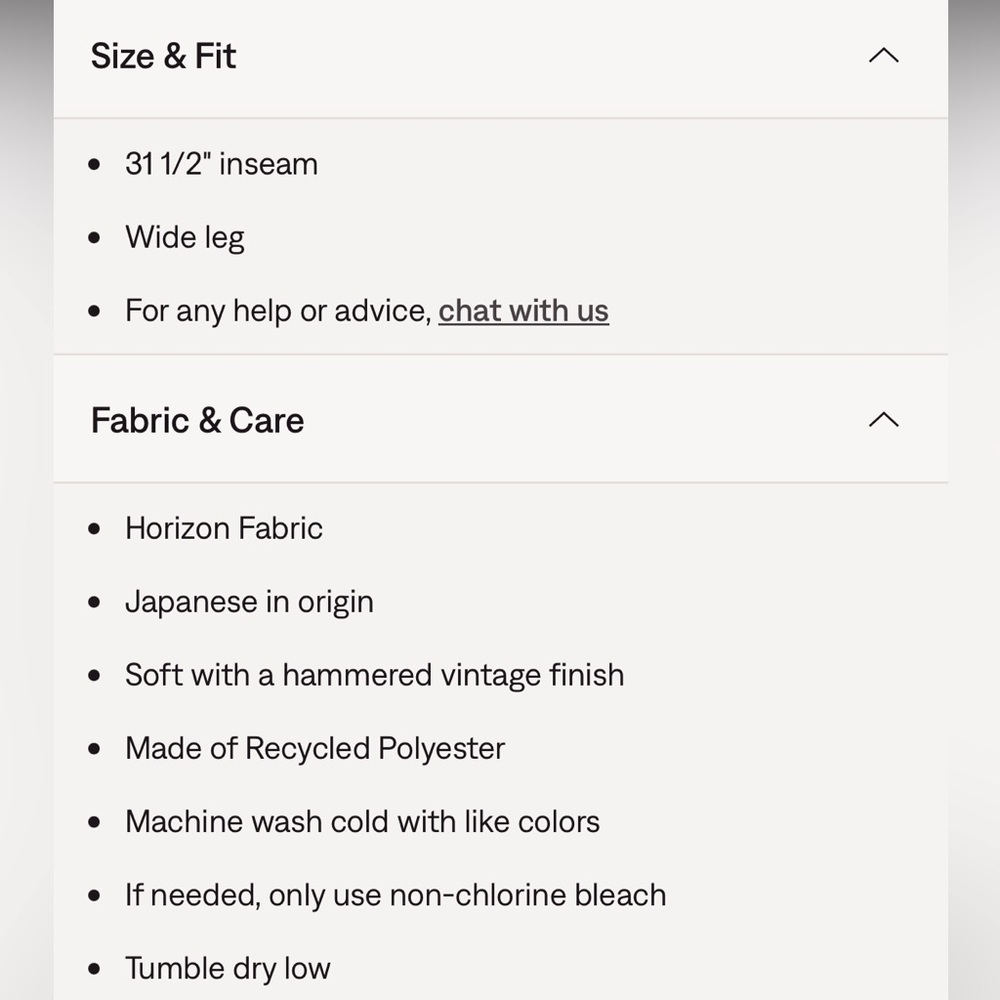
Task: Collapse the Fabric & Care section chevron
Action: (883, 420)
